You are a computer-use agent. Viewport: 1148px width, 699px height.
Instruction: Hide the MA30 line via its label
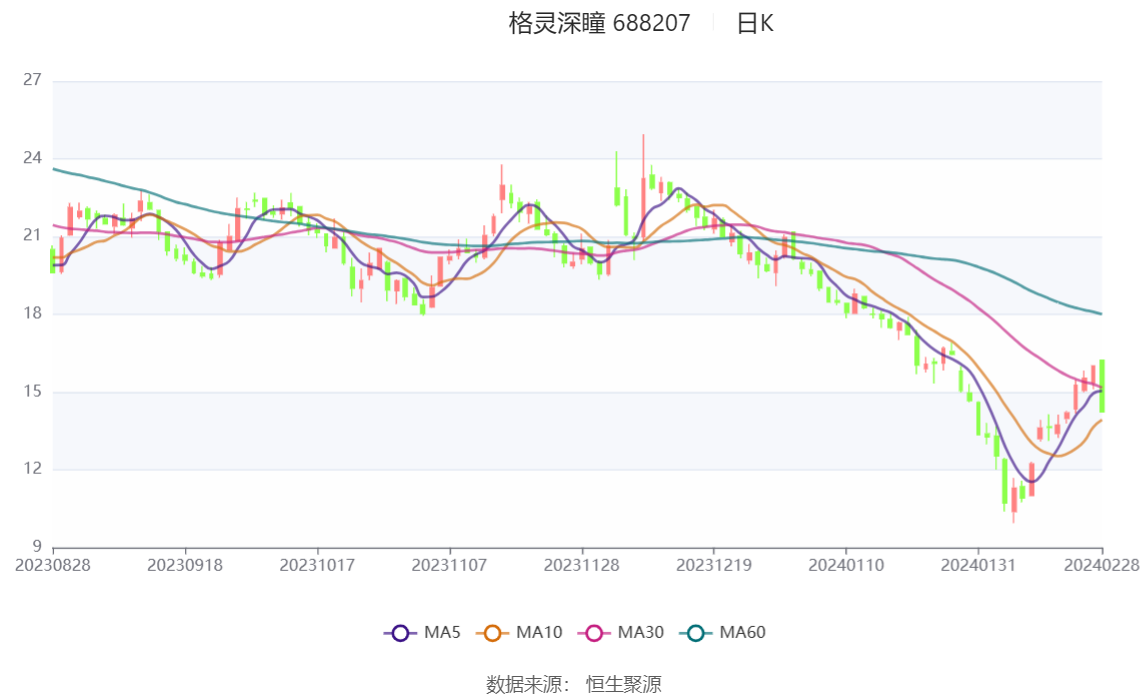coord(641,632)
